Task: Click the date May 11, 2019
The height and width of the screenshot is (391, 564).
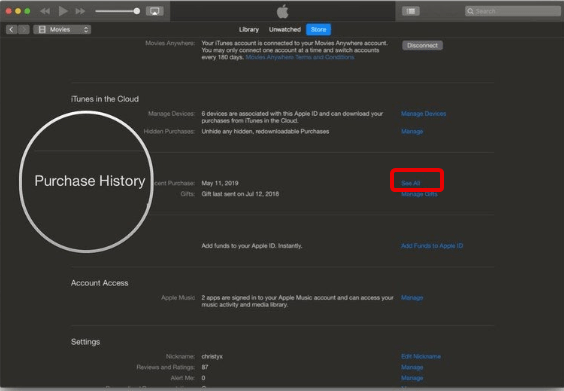Action: pyautogui.click(x=220, y=183)
